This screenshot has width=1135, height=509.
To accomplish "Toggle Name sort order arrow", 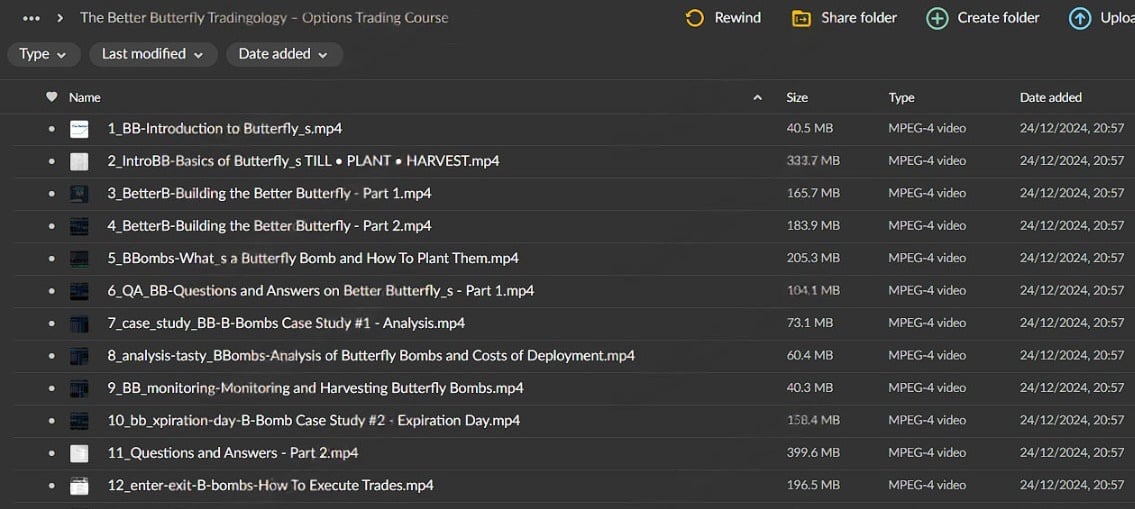I will click(x=757, y=97).
